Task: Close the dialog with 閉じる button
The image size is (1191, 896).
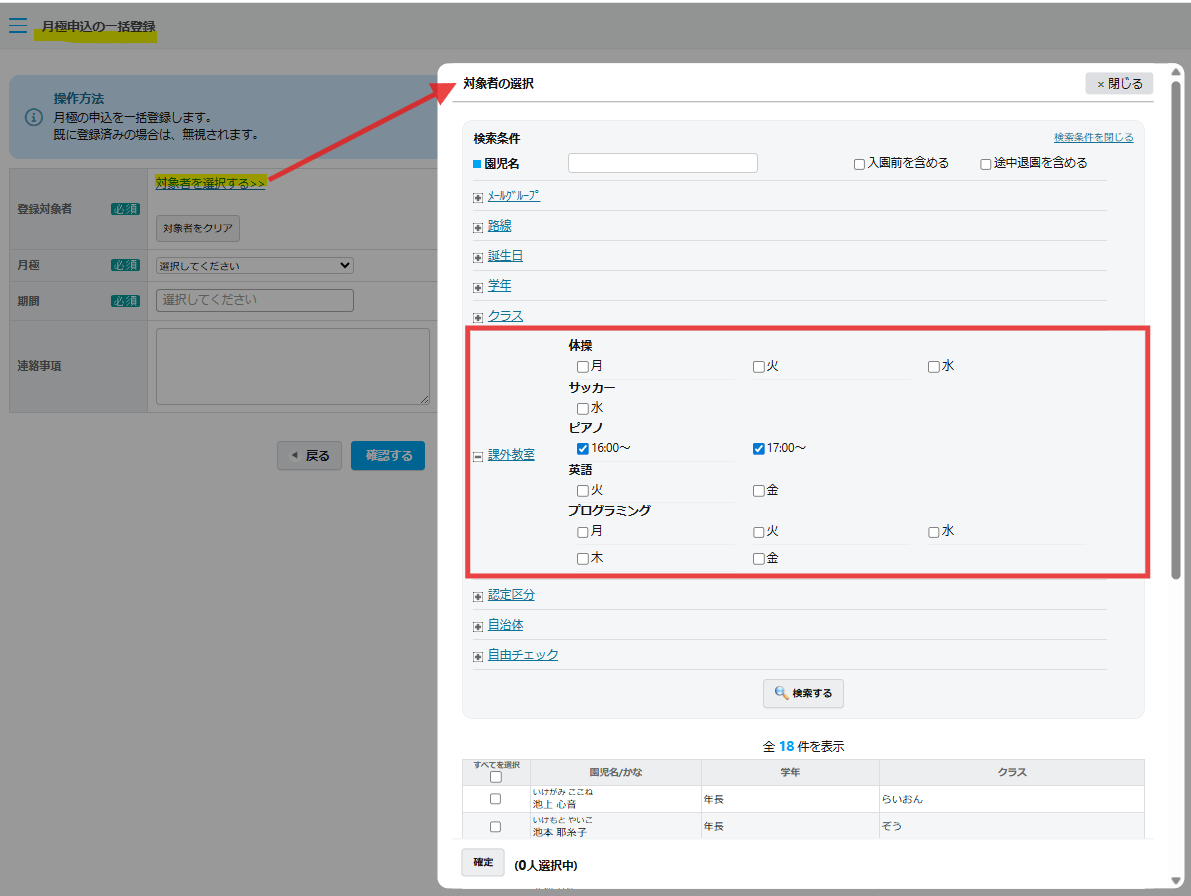Action: pyautogui.click(x=1119, y=84)
